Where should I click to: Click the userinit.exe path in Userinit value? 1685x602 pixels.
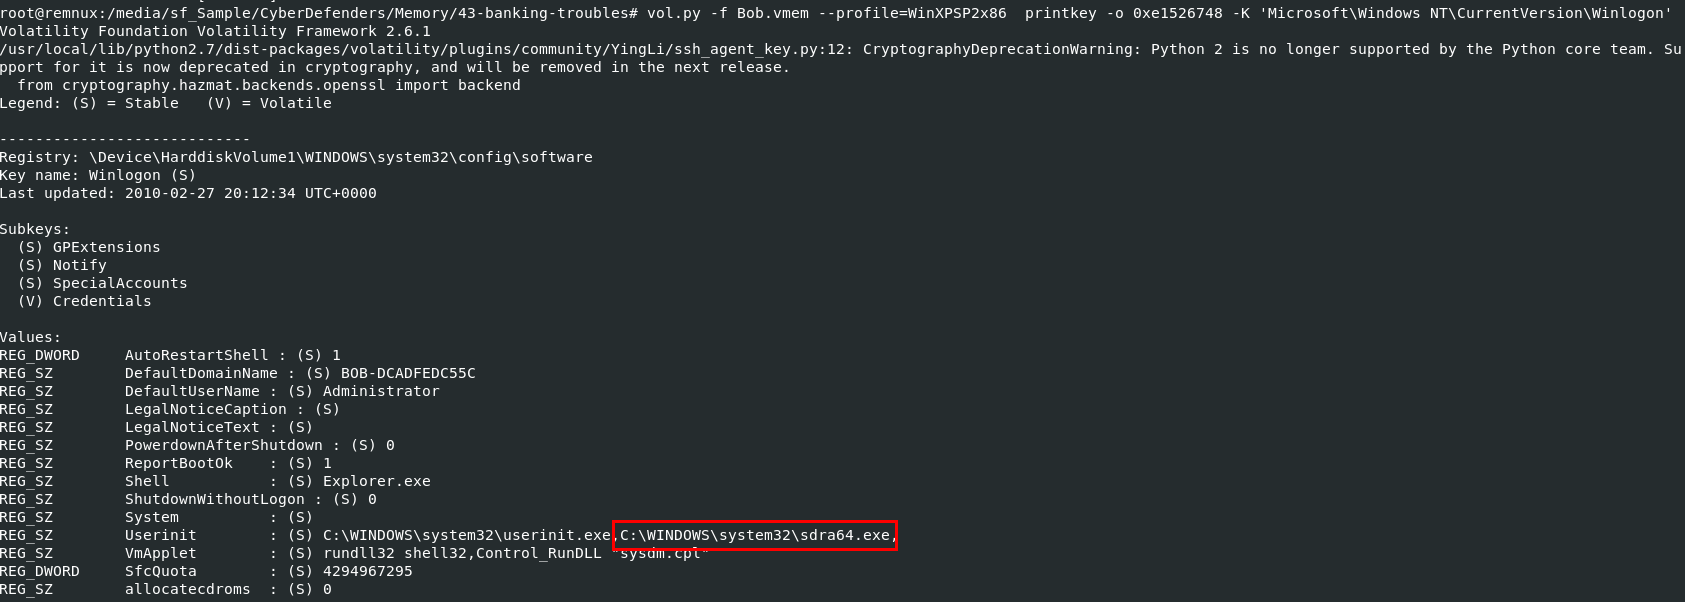pyautogui.click(x=466, y=535)
